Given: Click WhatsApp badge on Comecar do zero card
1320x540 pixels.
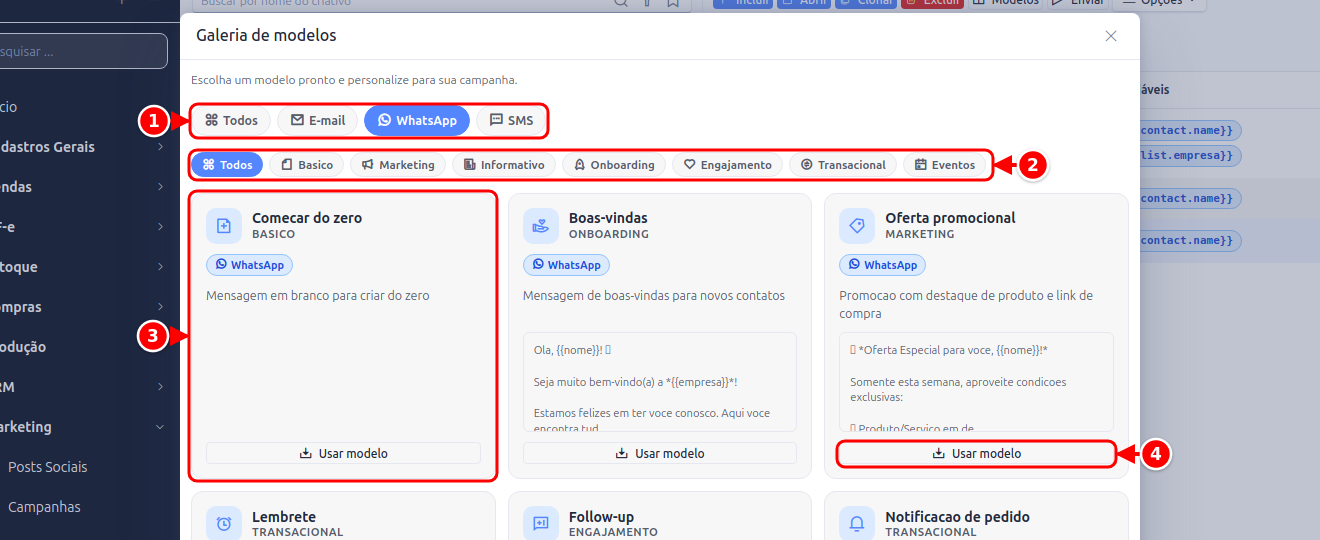Looking at the screenshot, I should click(249, 265).
